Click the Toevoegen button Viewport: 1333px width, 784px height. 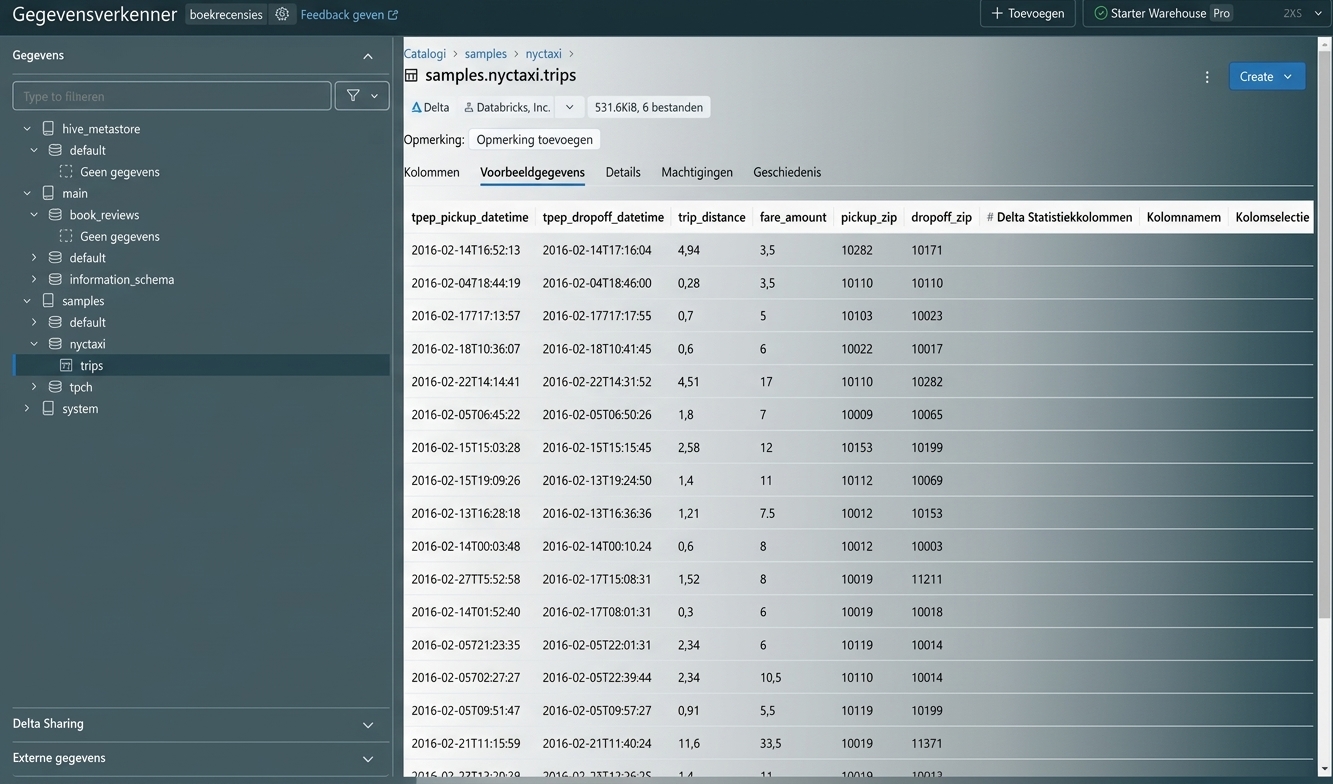tap(1028, 13)
